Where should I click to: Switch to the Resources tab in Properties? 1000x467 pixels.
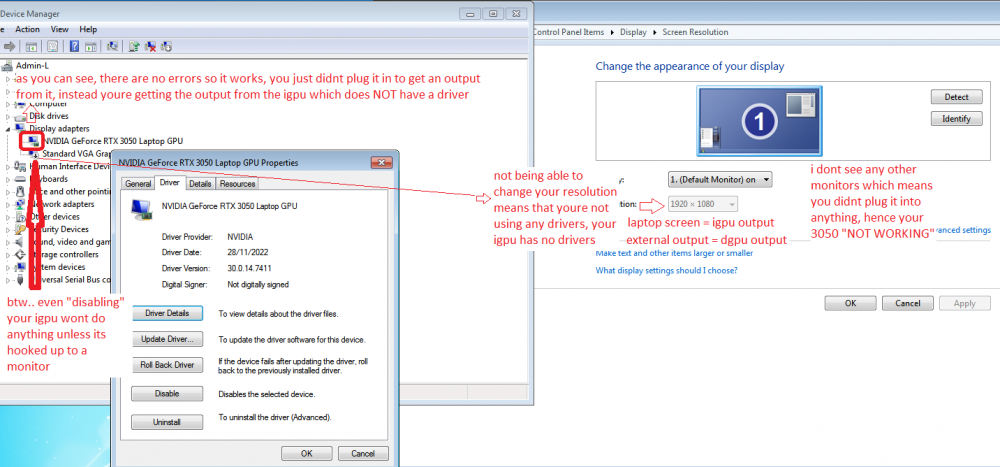(x=237, y=184)
